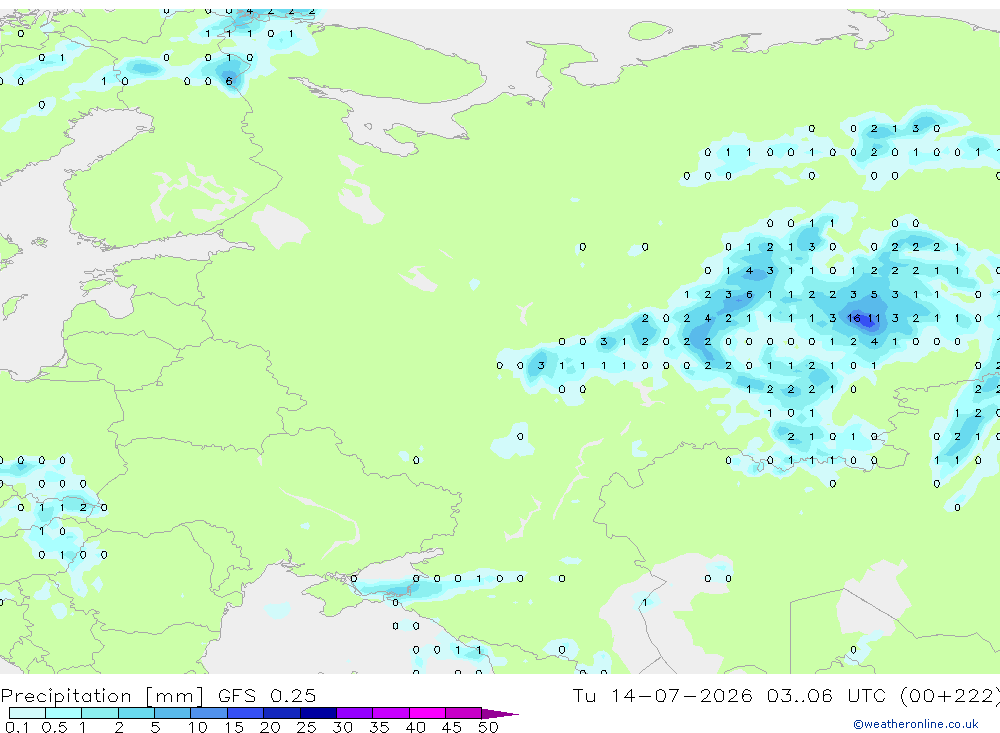Click the 'GFS 0.25' model label
The image size is (1000, 733).
coord(267,695)
